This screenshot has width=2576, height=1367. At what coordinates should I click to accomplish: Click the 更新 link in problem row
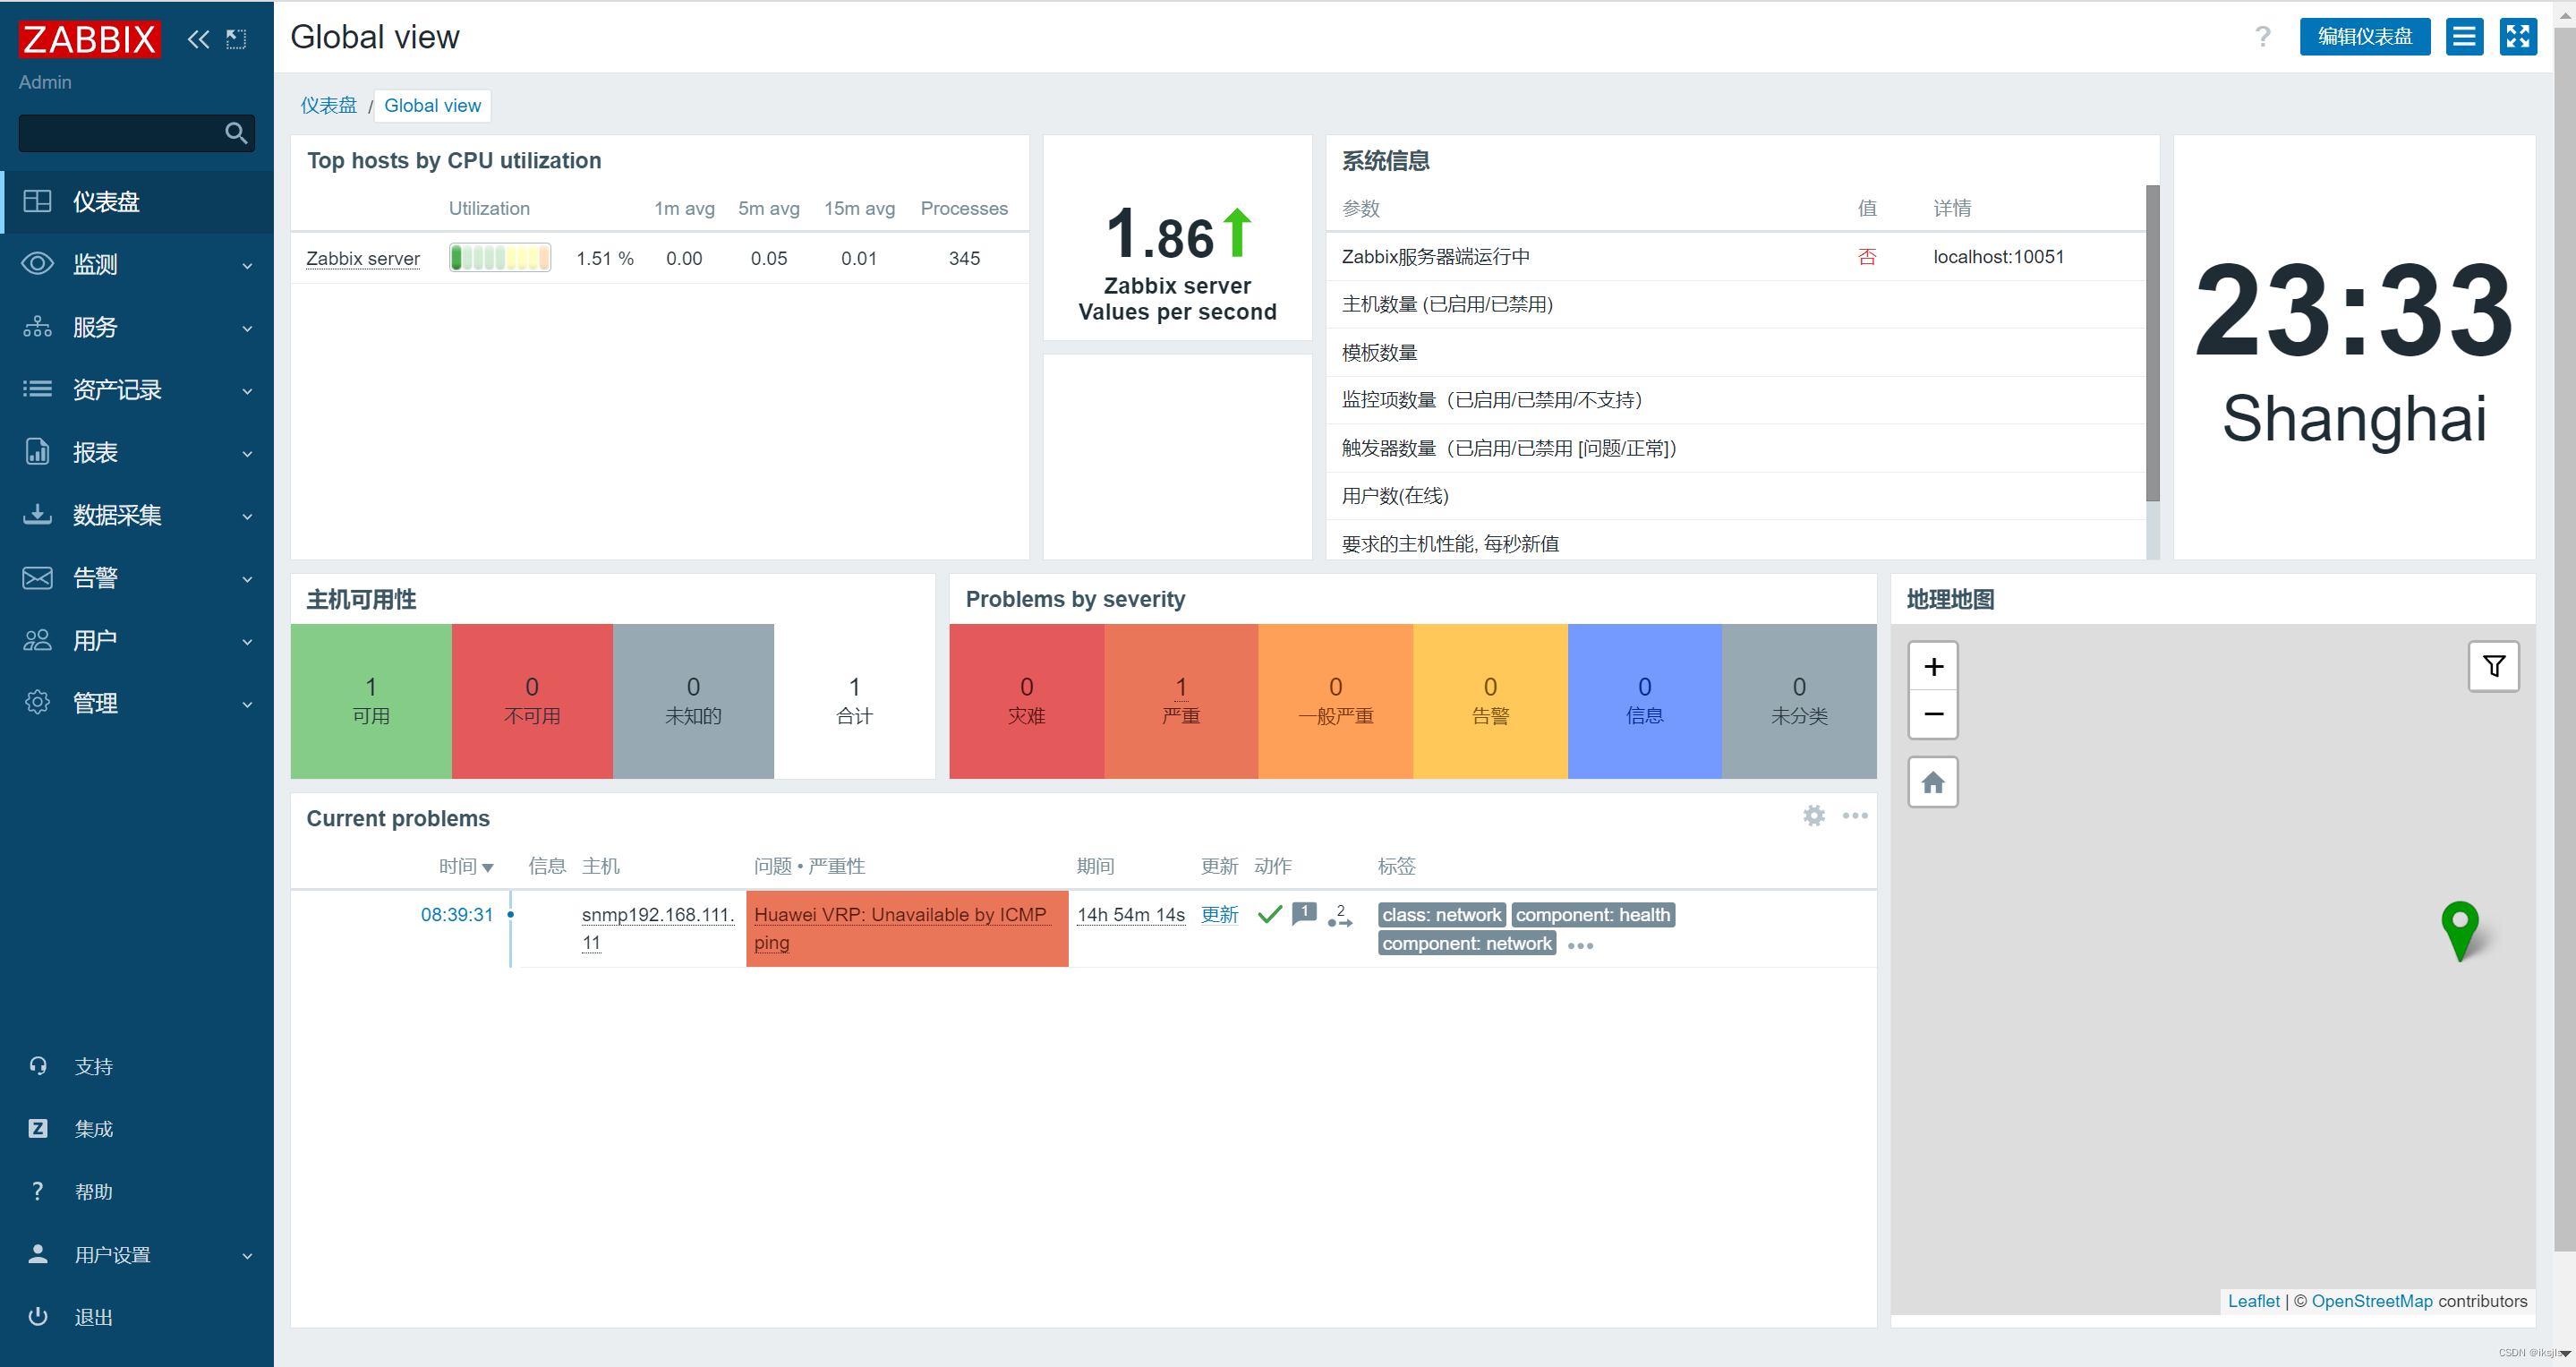1219,915
